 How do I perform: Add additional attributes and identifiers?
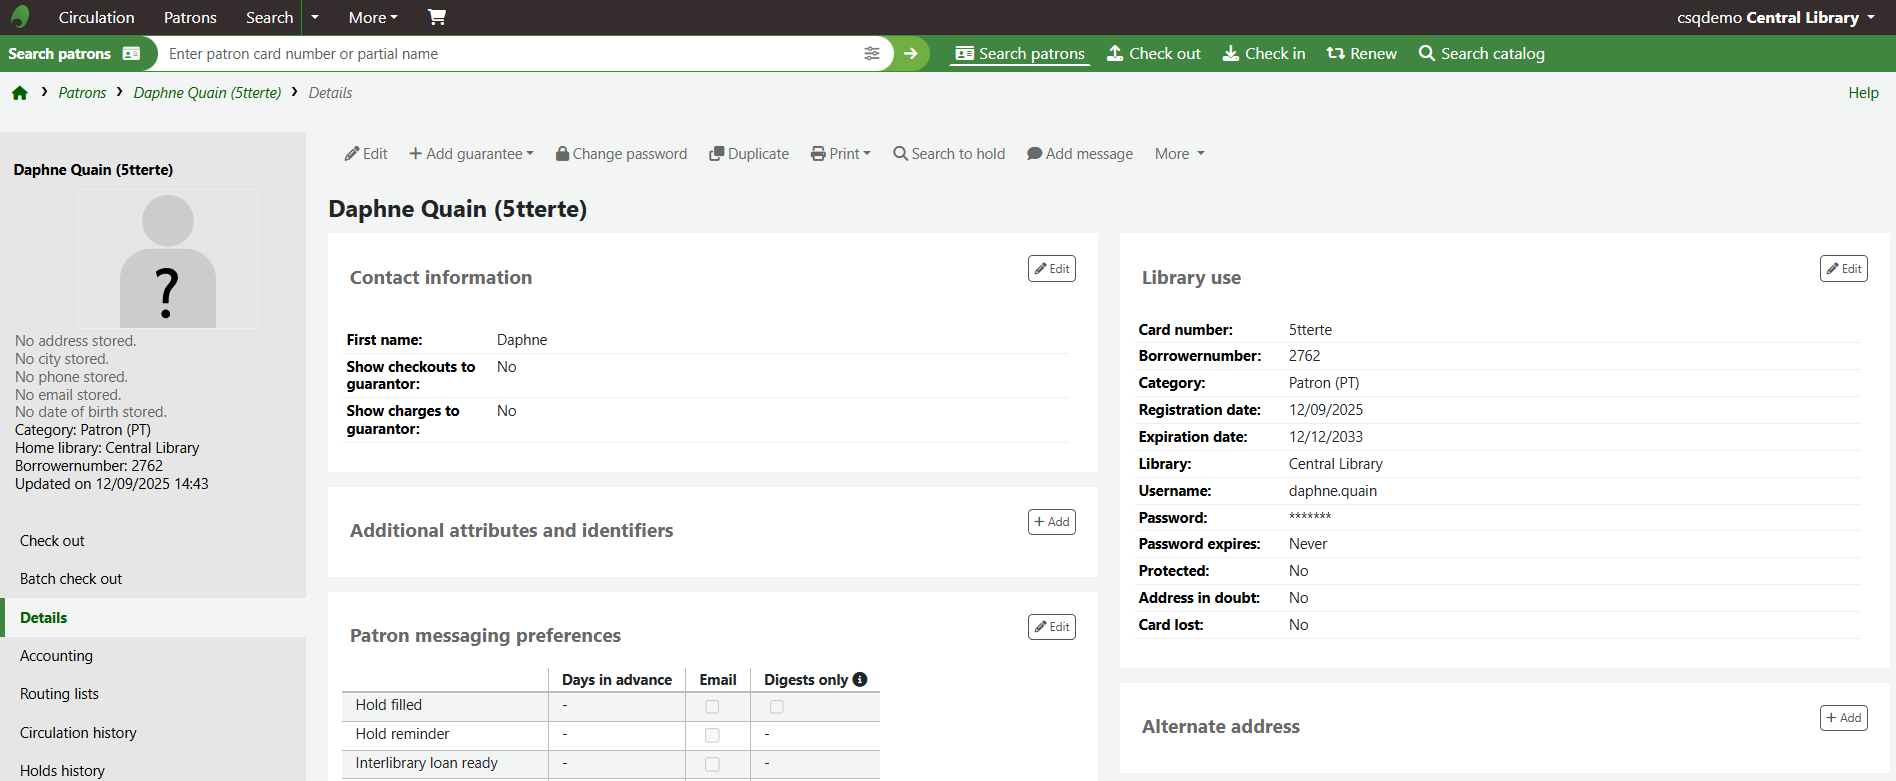[1052, 522]
